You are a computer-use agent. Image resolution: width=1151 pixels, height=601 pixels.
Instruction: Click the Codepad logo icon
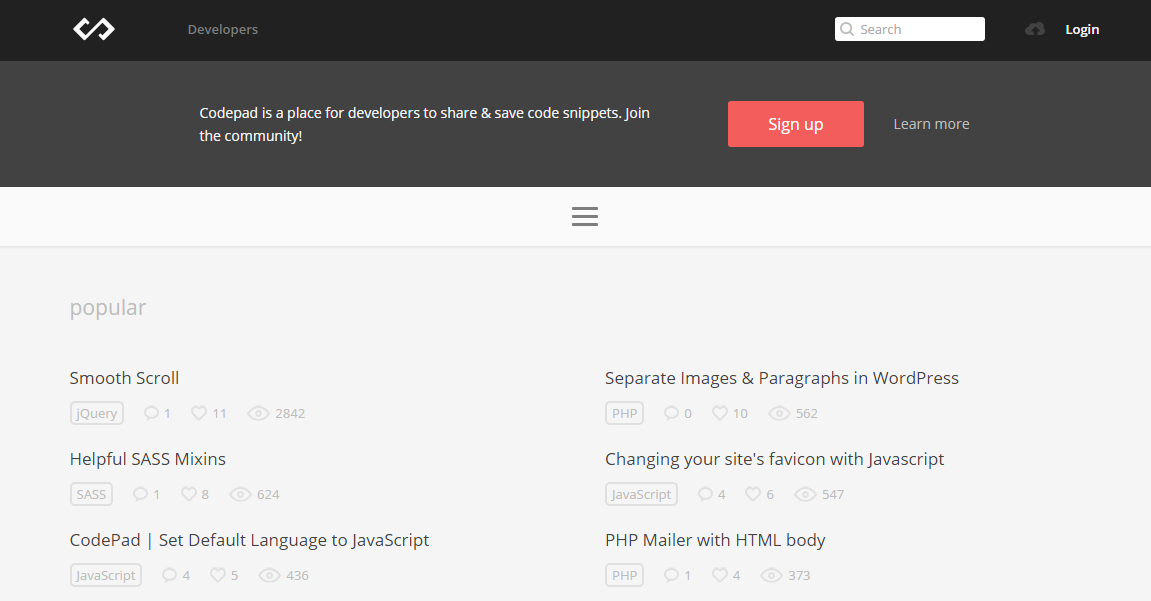[x=94, y=29]
